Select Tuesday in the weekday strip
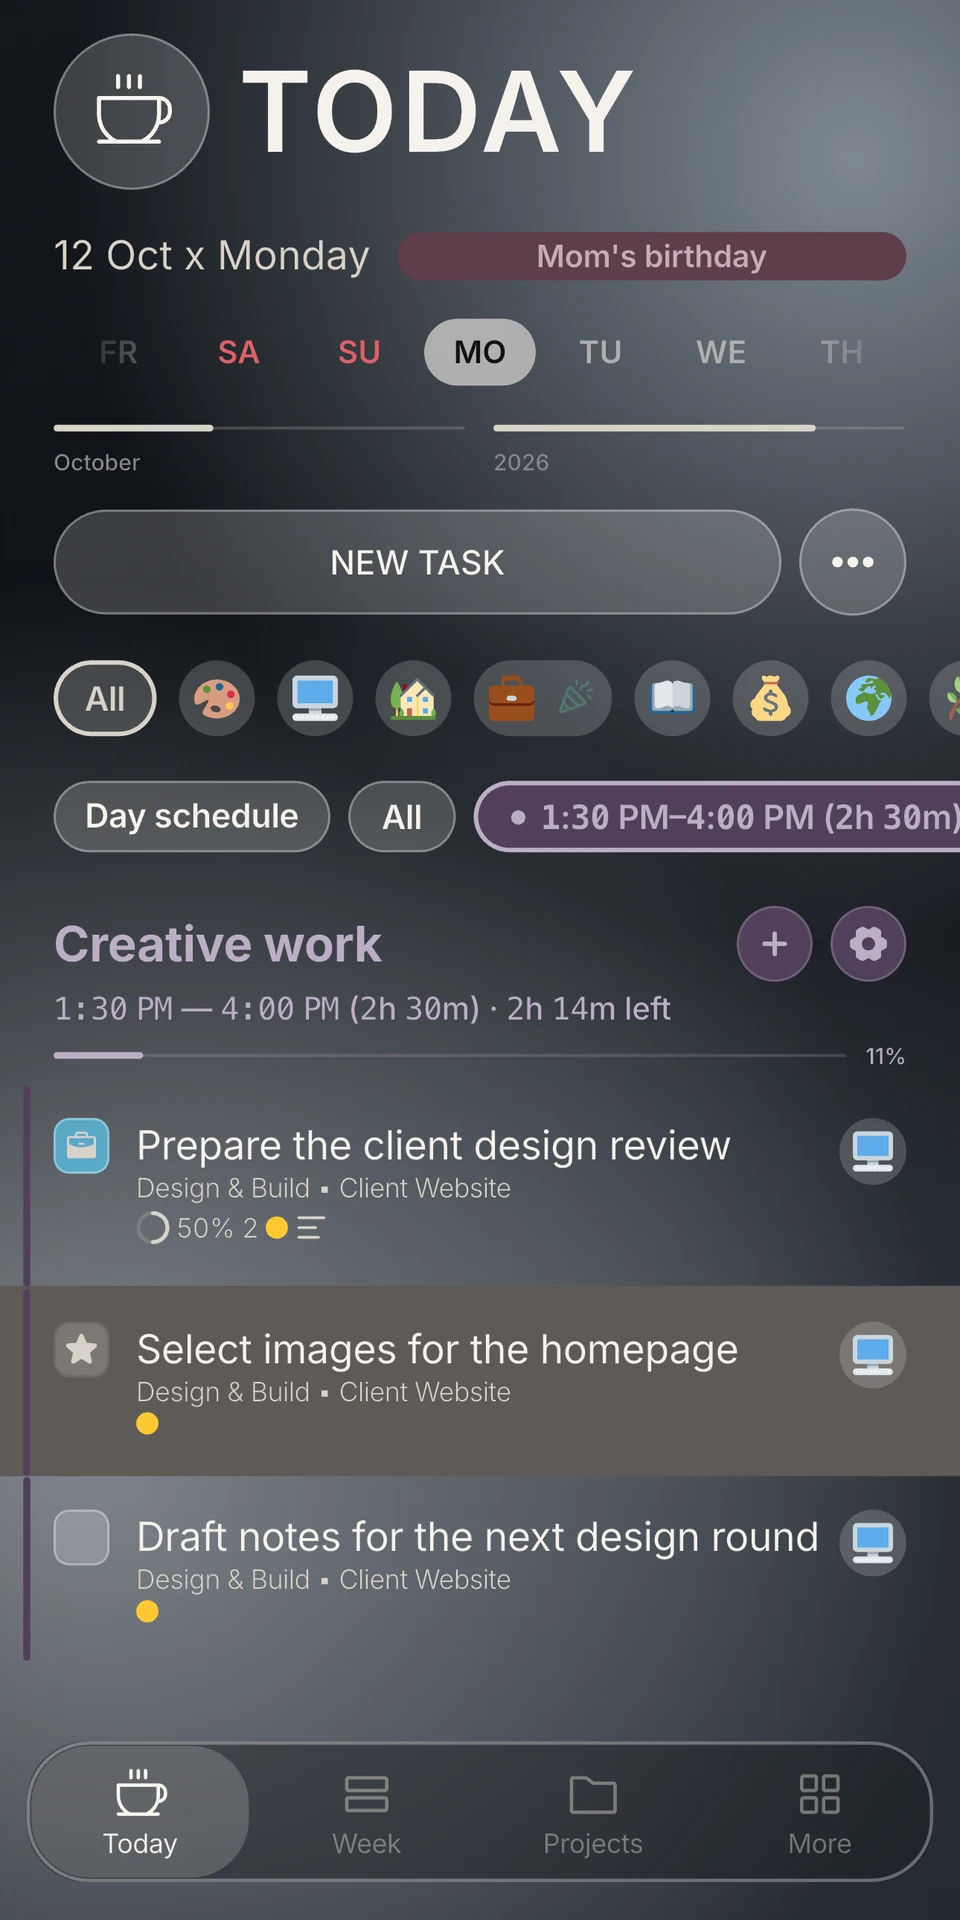Screen dimensions: 960x1920 point(601,352)
